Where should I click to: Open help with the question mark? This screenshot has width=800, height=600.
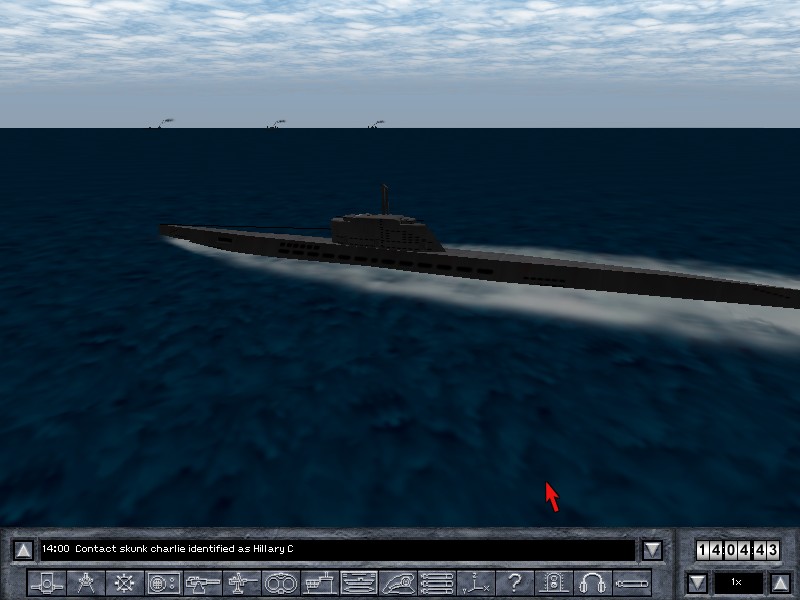pos(515,582)
